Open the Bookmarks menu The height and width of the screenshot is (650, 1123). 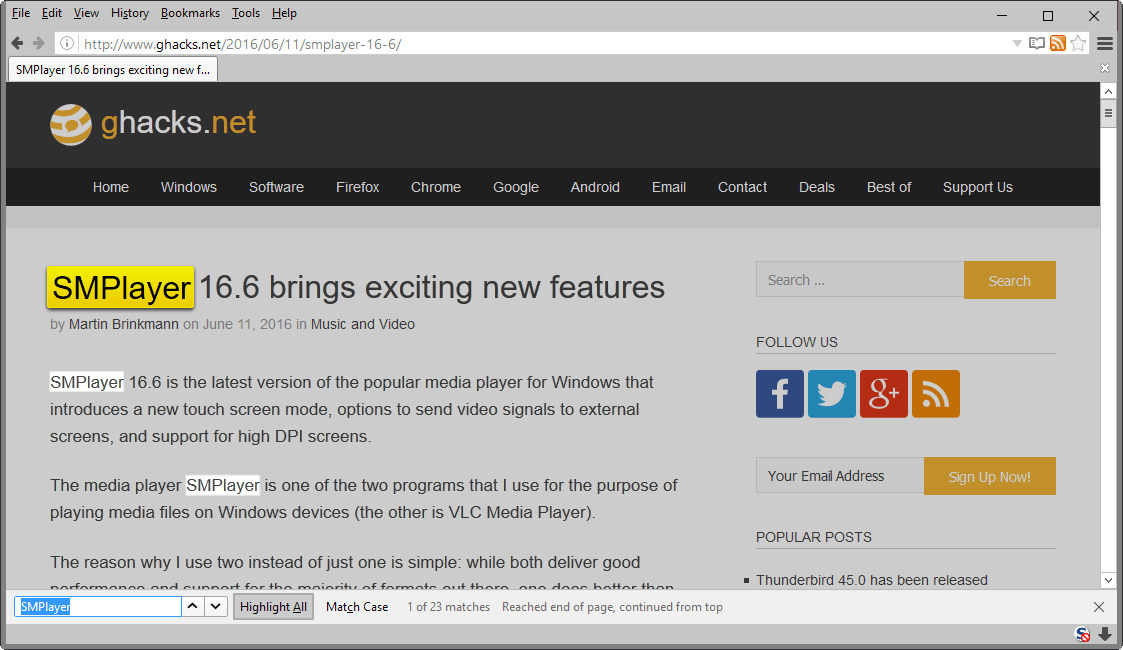point(190,13)
